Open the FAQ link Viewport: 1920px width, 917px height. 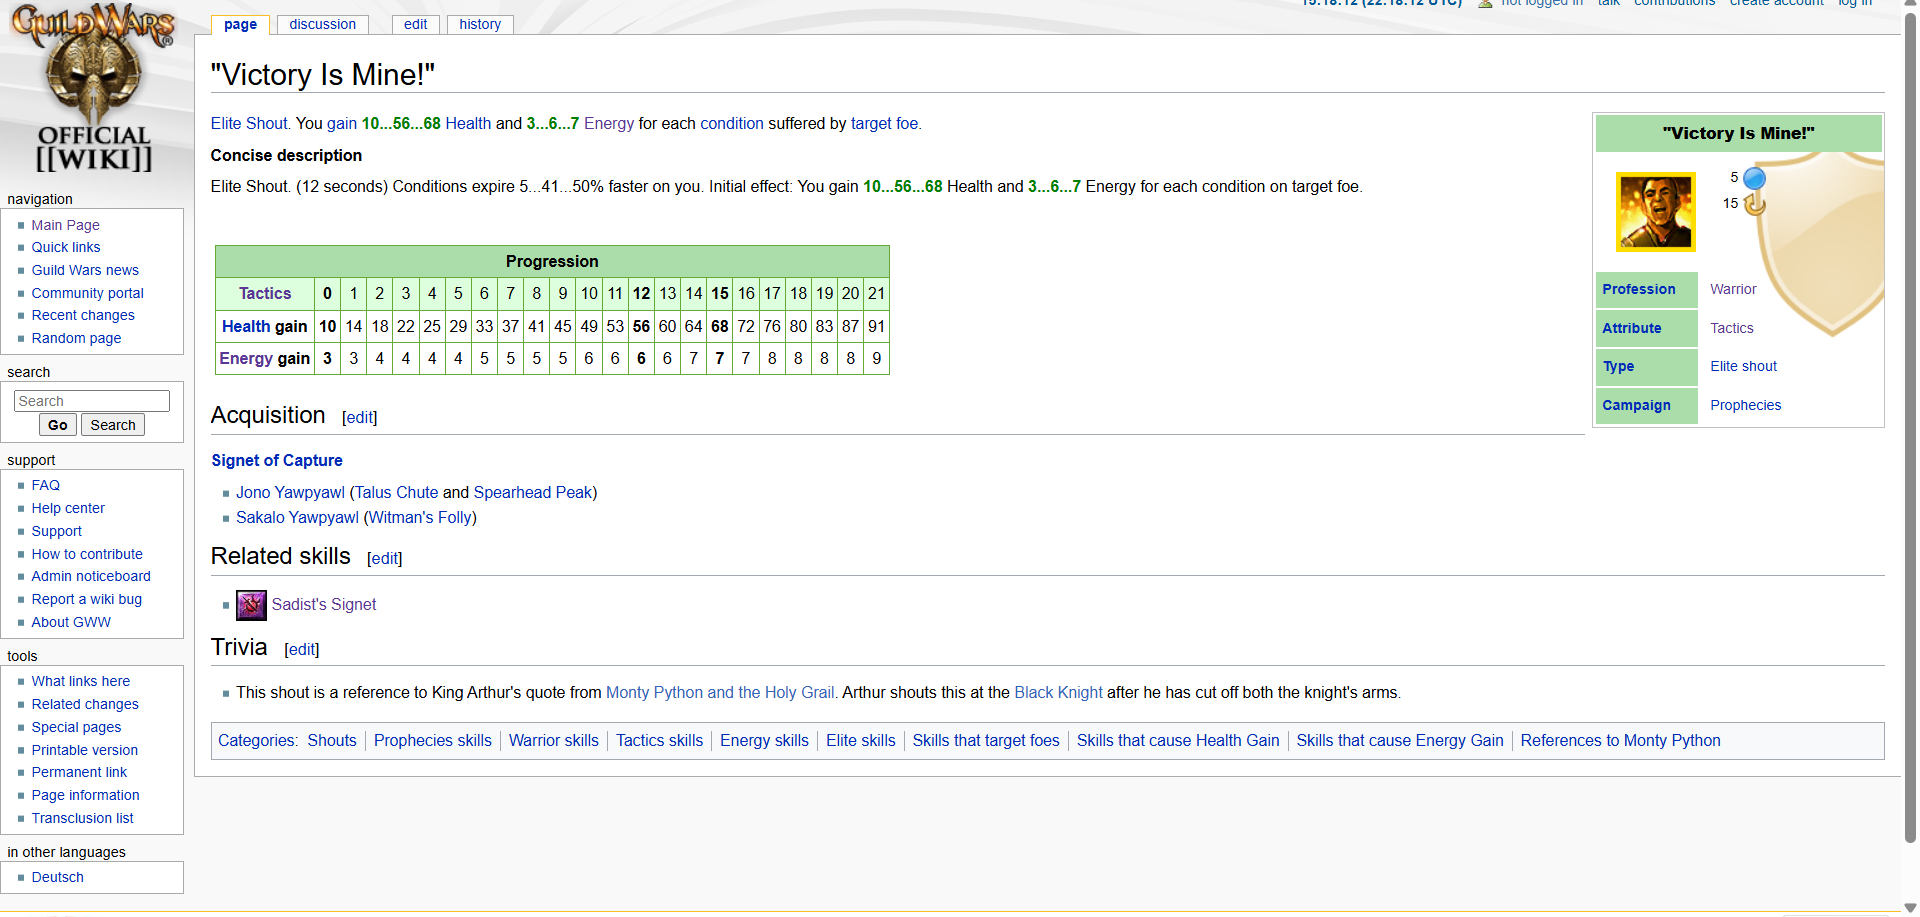click(46, 485)
